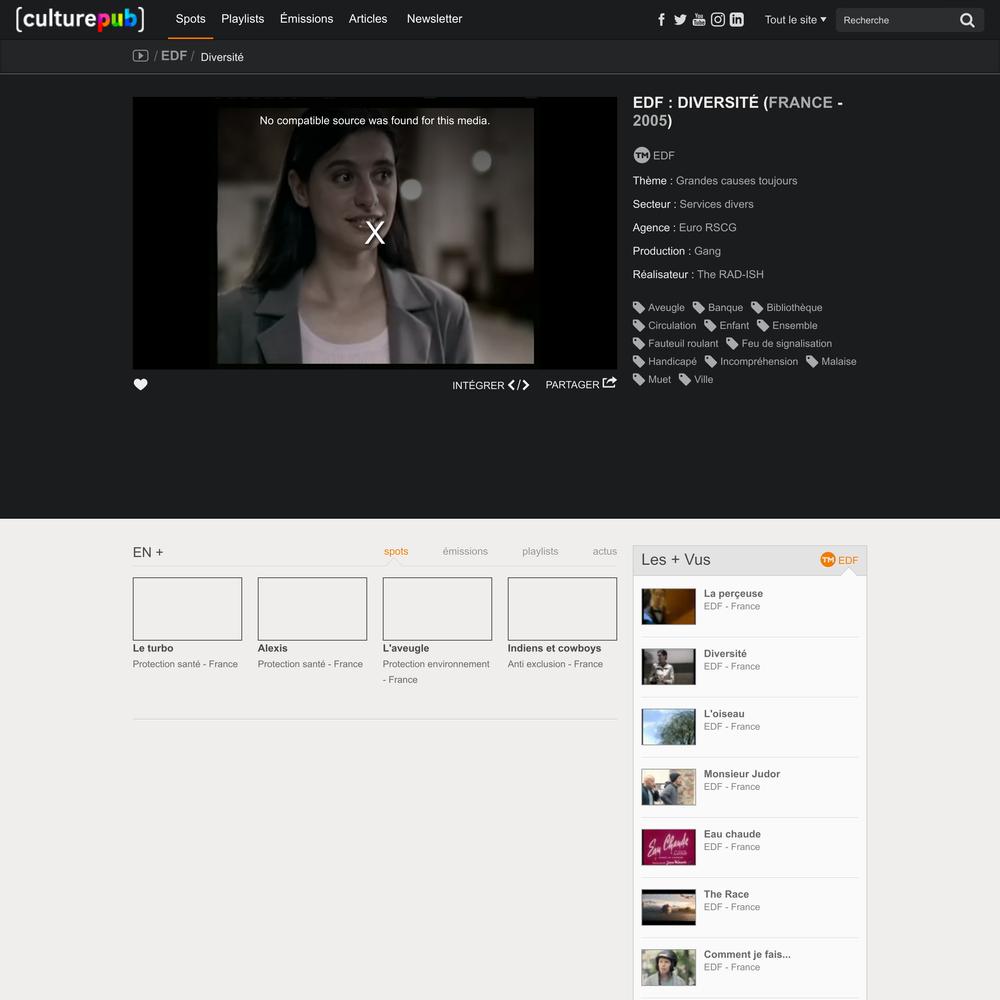Open the Tout le site dropdown
1000x1000 pixels.
[x=795, y=20]
